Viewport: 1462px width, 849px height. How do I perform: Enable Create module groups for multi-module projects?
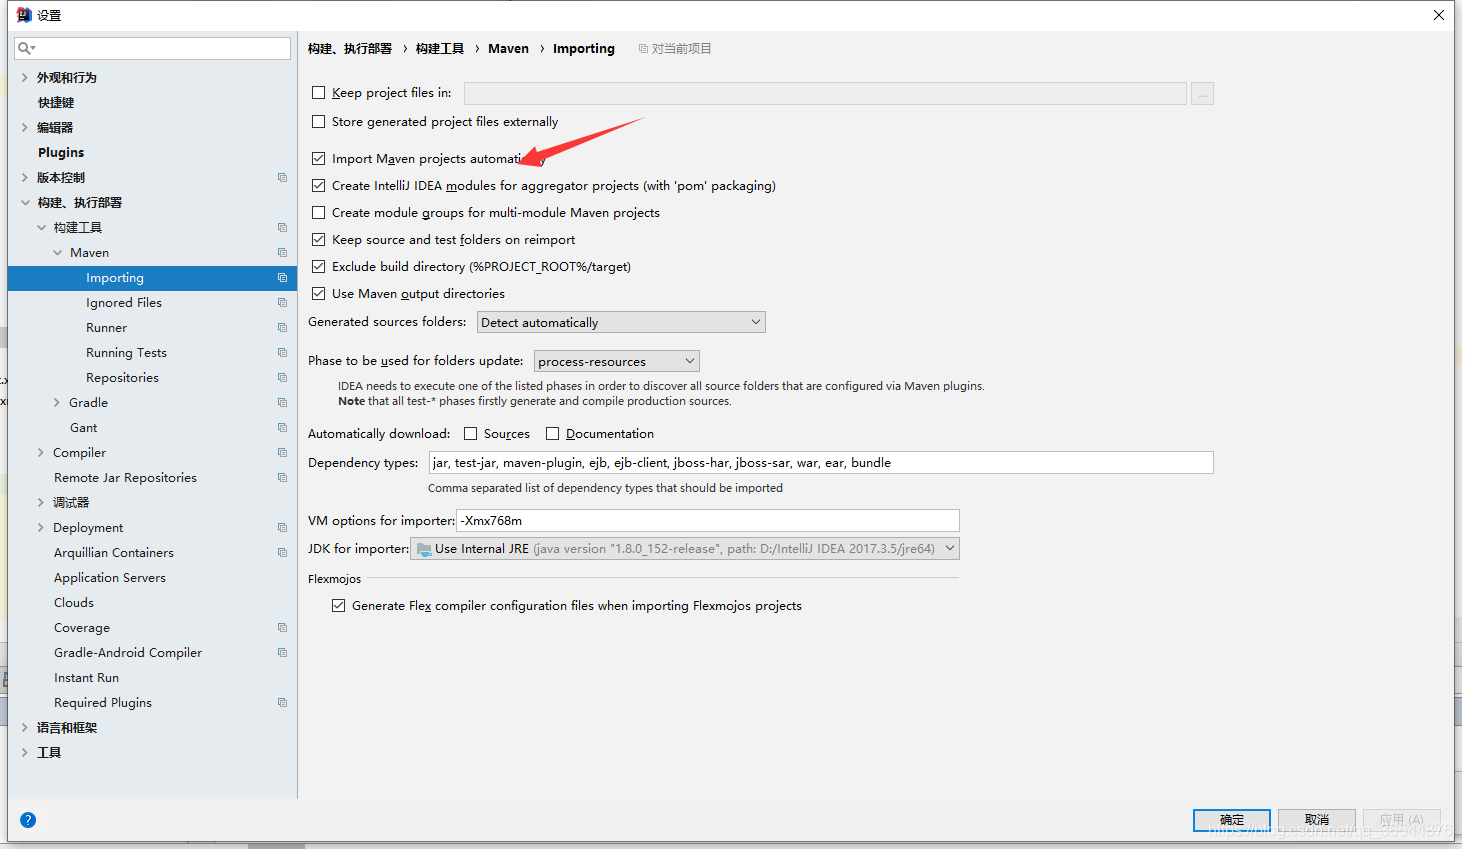click(319, 213)
